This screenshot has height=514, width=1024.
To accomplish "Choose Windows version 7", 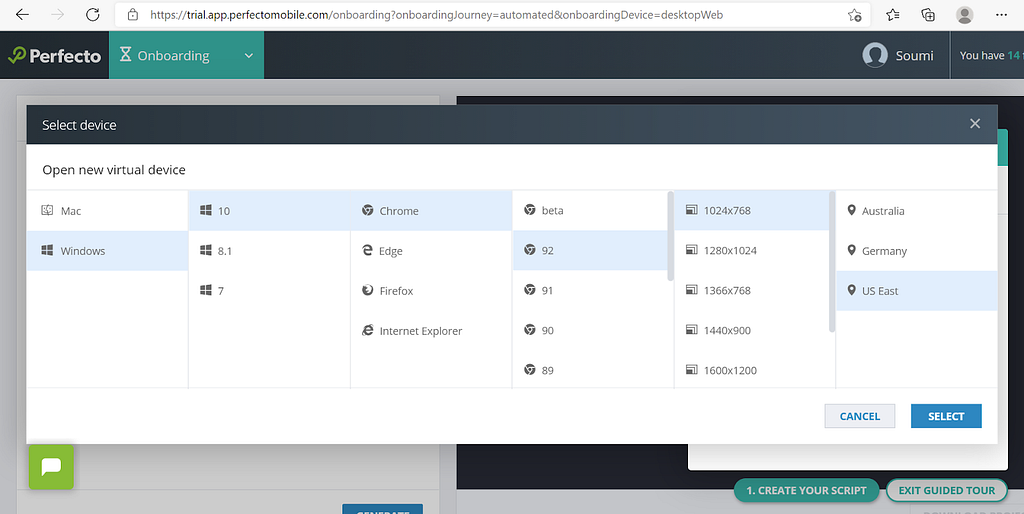I will click(269, 291).
